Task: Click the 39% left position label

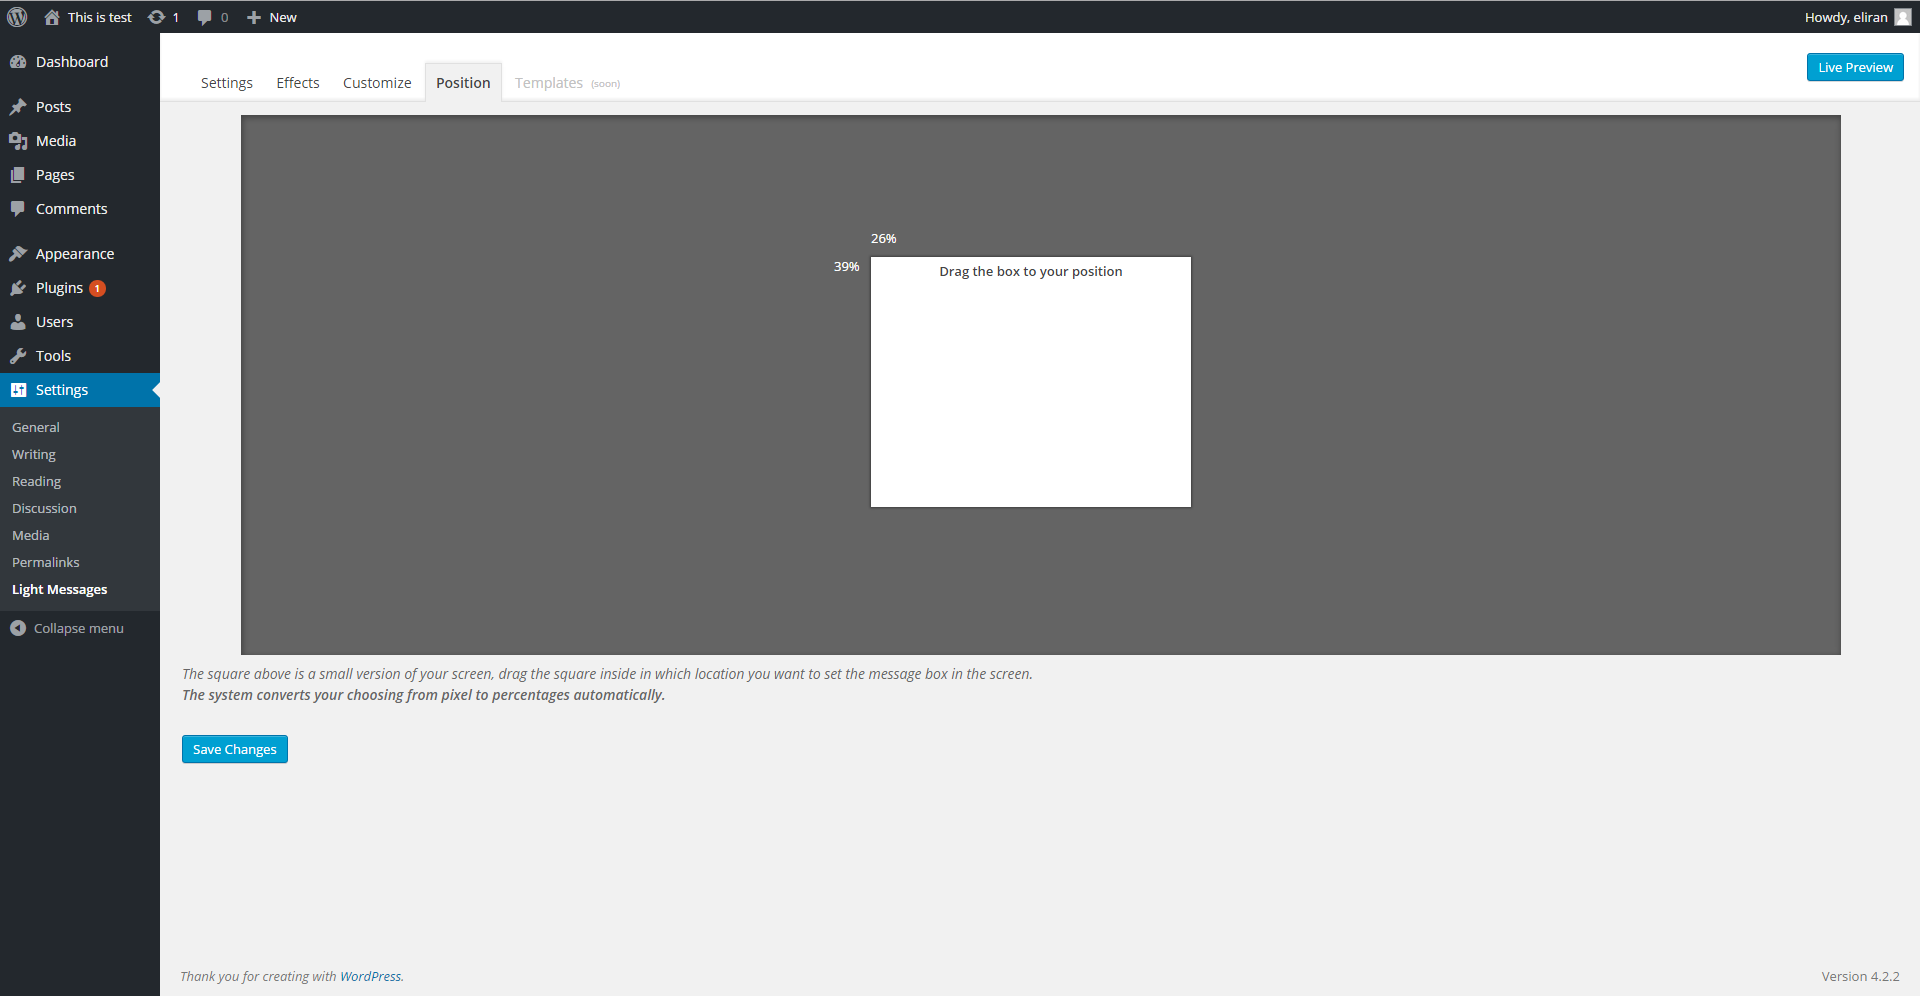Action: [847, 267]
